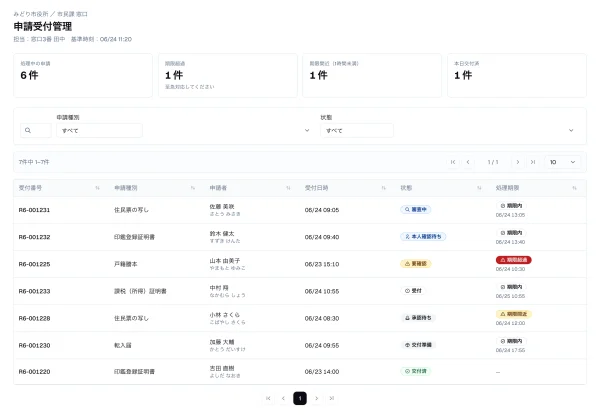Click receipt number R6-001232
This screenshot has height=415, width=600.
coord(34,237)
